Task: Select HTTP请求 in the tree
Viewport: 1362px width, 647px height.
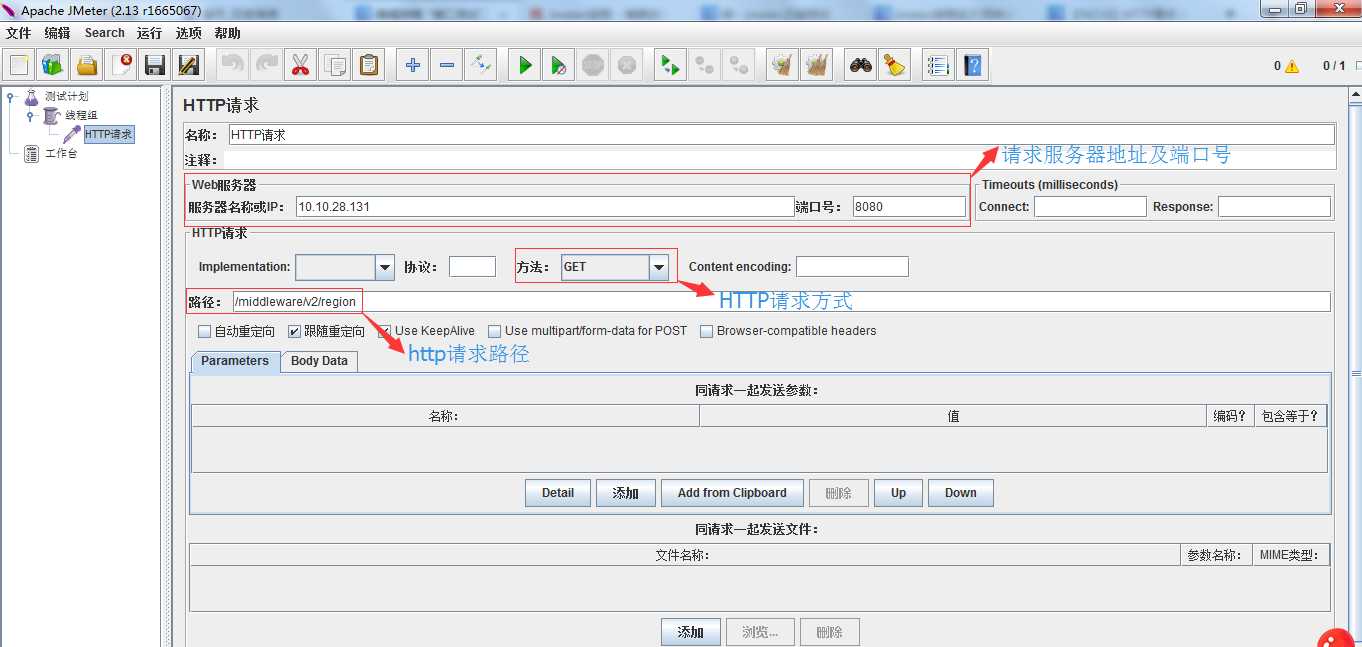Action: (108, 134)
